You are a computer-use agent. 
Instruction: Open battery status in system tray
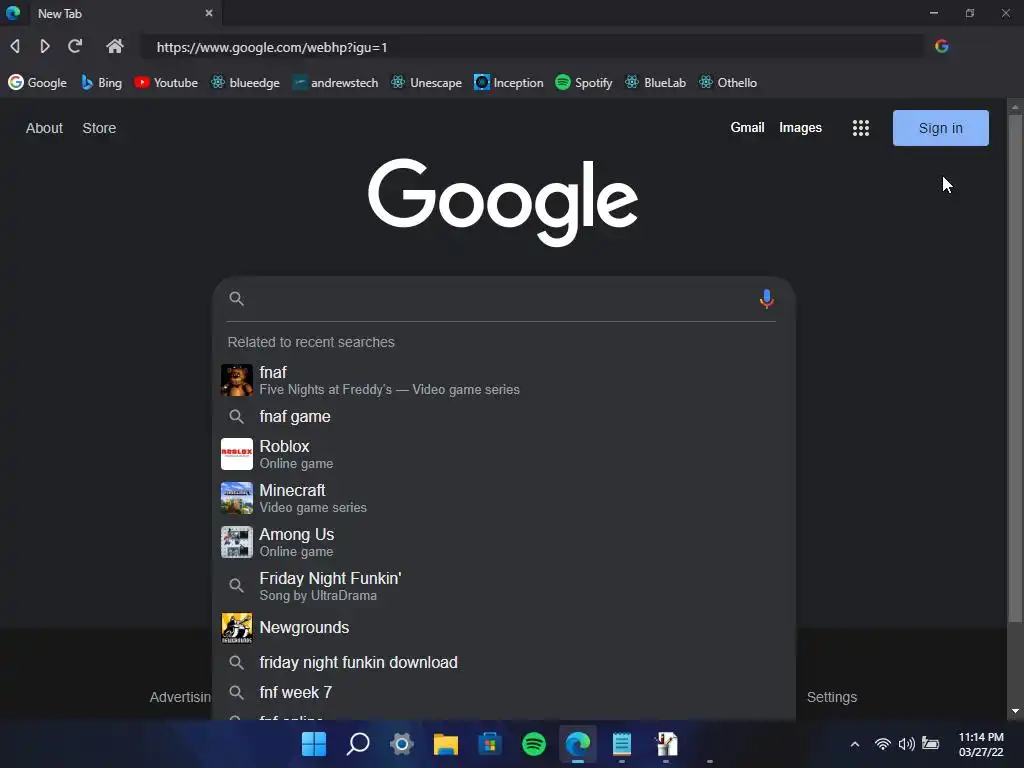(931, 744)
